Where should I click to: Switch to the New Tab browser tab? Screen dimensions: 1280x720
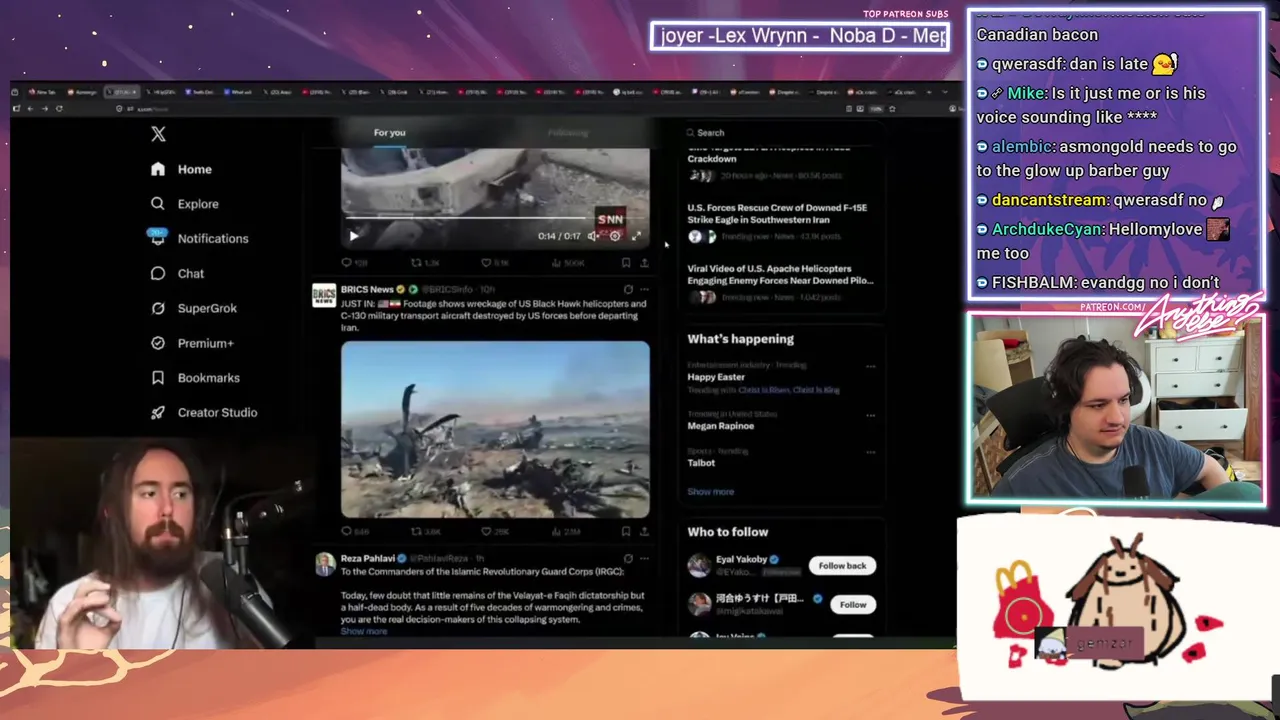click(x=42, y=92)
